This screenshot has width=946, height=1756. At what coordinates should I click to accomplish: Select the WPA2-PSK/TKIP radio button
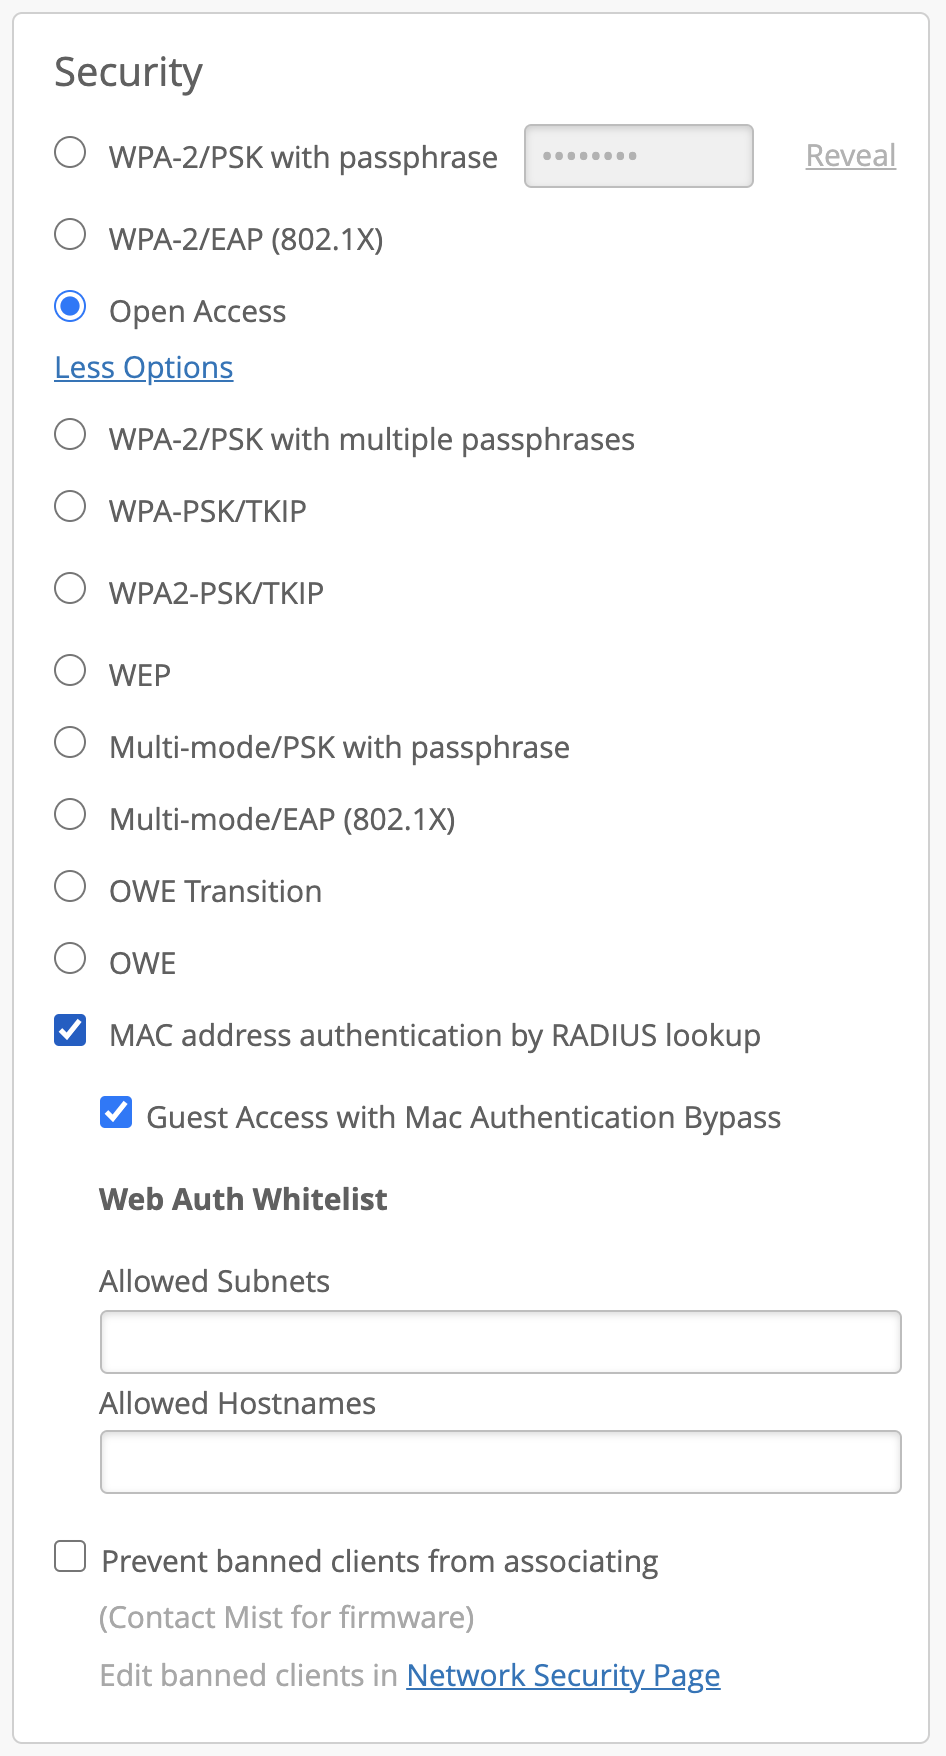70,590
